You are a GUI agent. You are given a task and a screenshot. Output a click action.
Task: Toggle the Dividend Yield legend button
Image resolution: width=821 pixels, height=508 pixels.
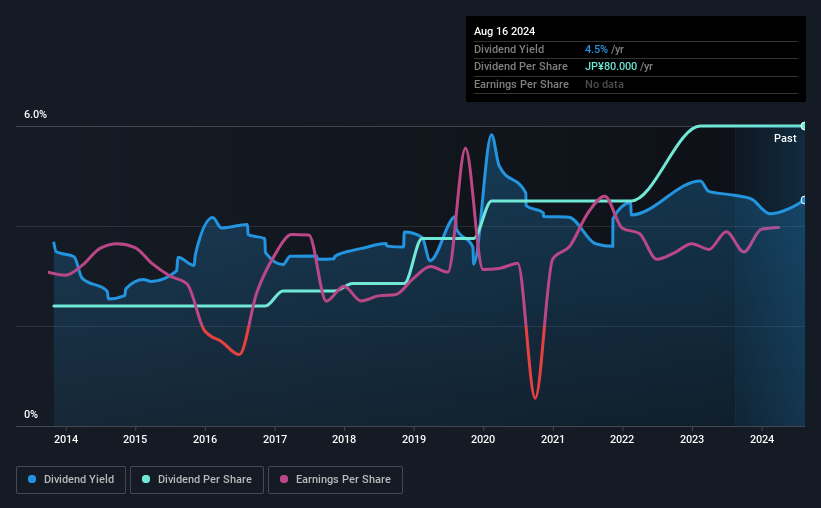tap(71, 480)
